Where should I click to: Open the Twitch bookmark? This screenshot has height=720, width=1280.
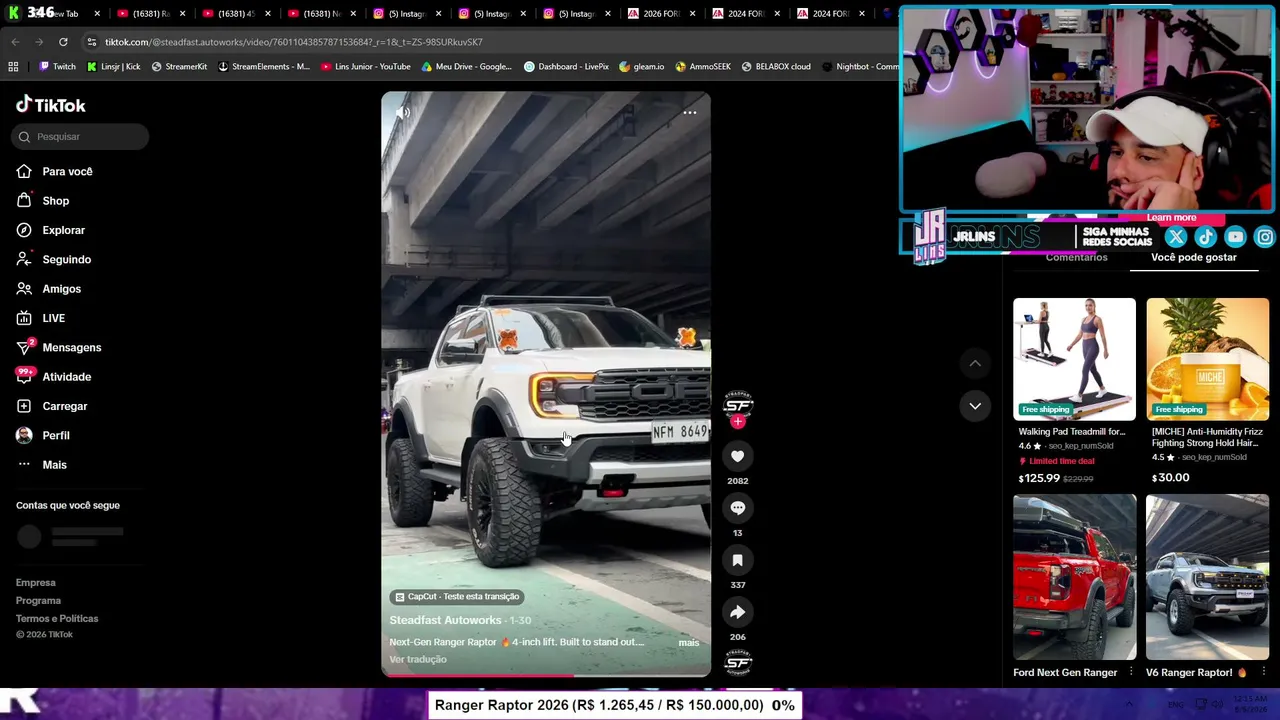[57, 67]
